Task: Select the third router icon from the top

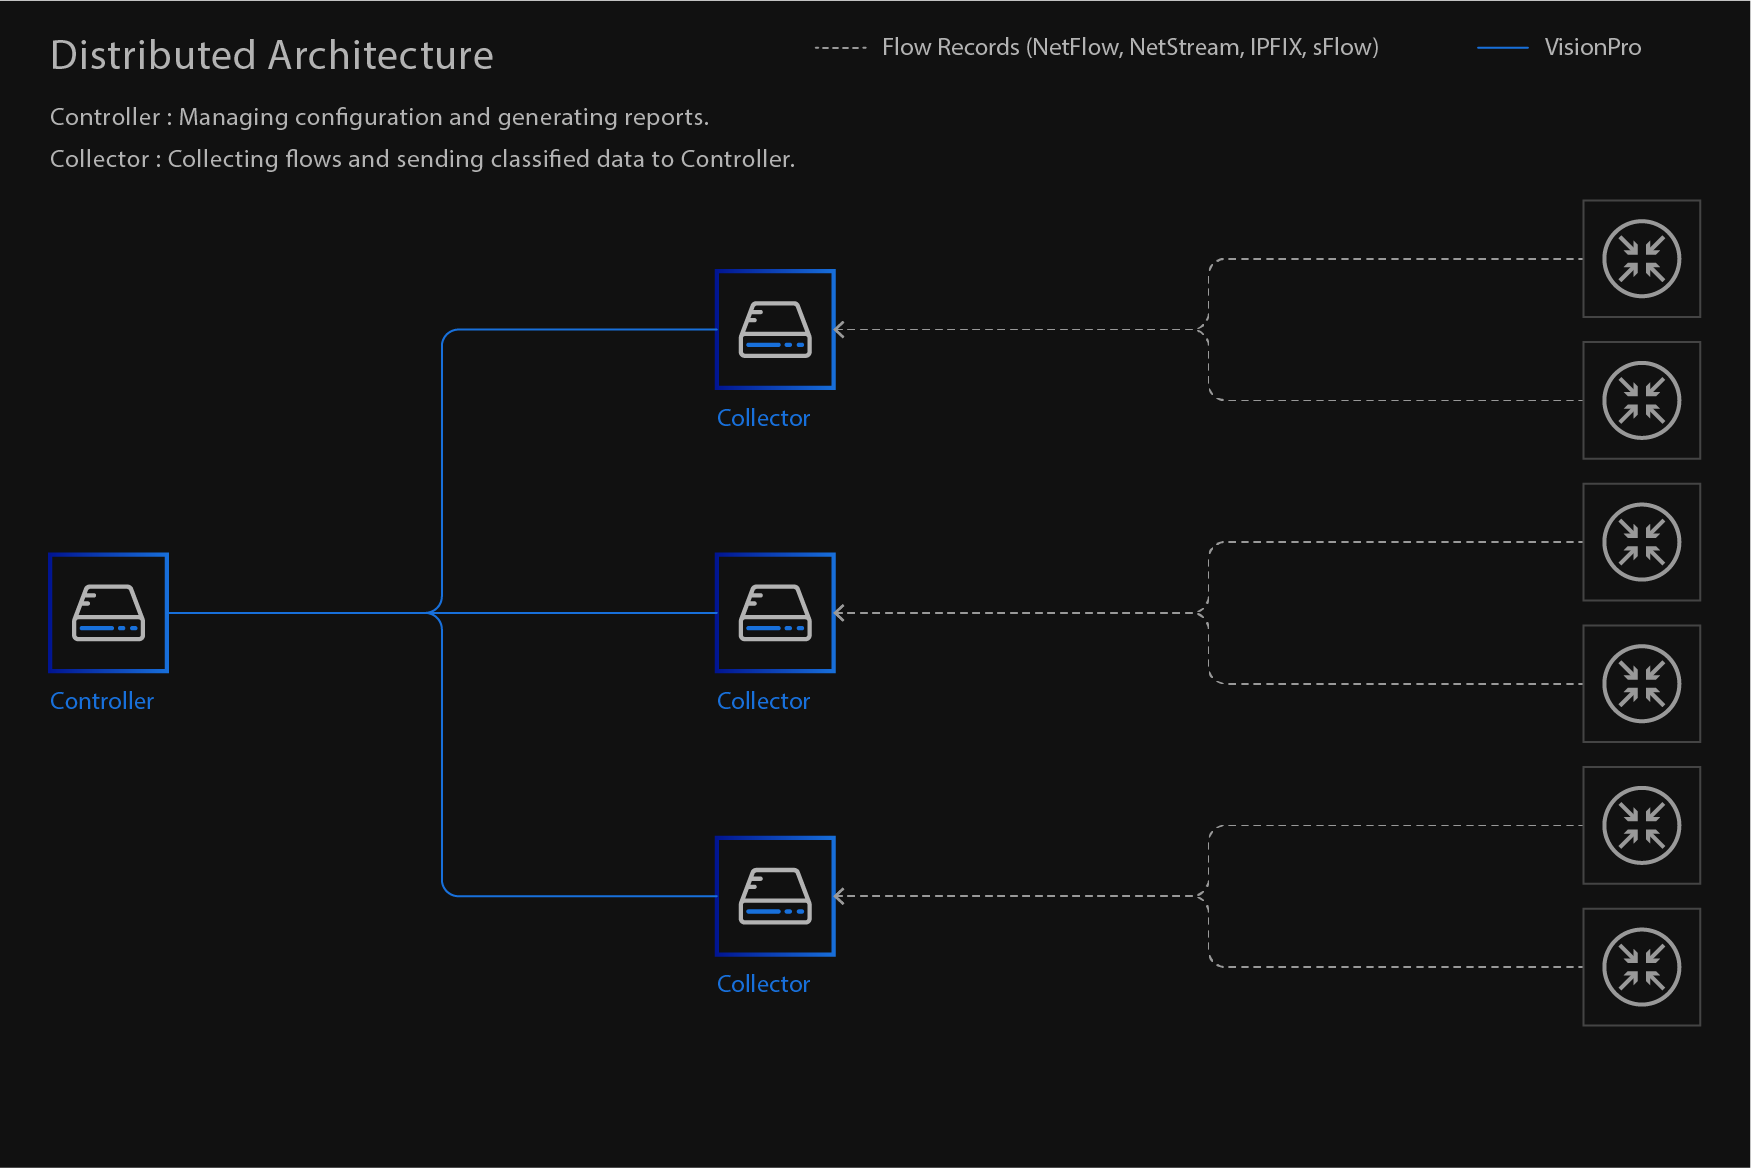Action: pos(1641,542)
